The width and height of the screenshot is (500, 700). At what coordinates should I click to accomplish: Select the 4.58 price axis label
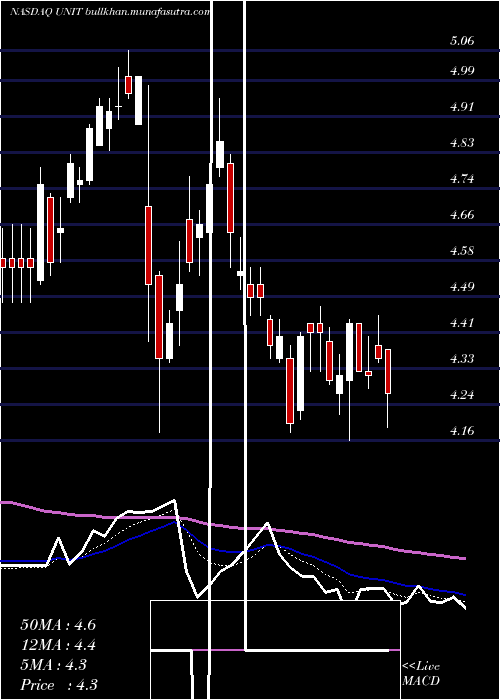point(462,250)
